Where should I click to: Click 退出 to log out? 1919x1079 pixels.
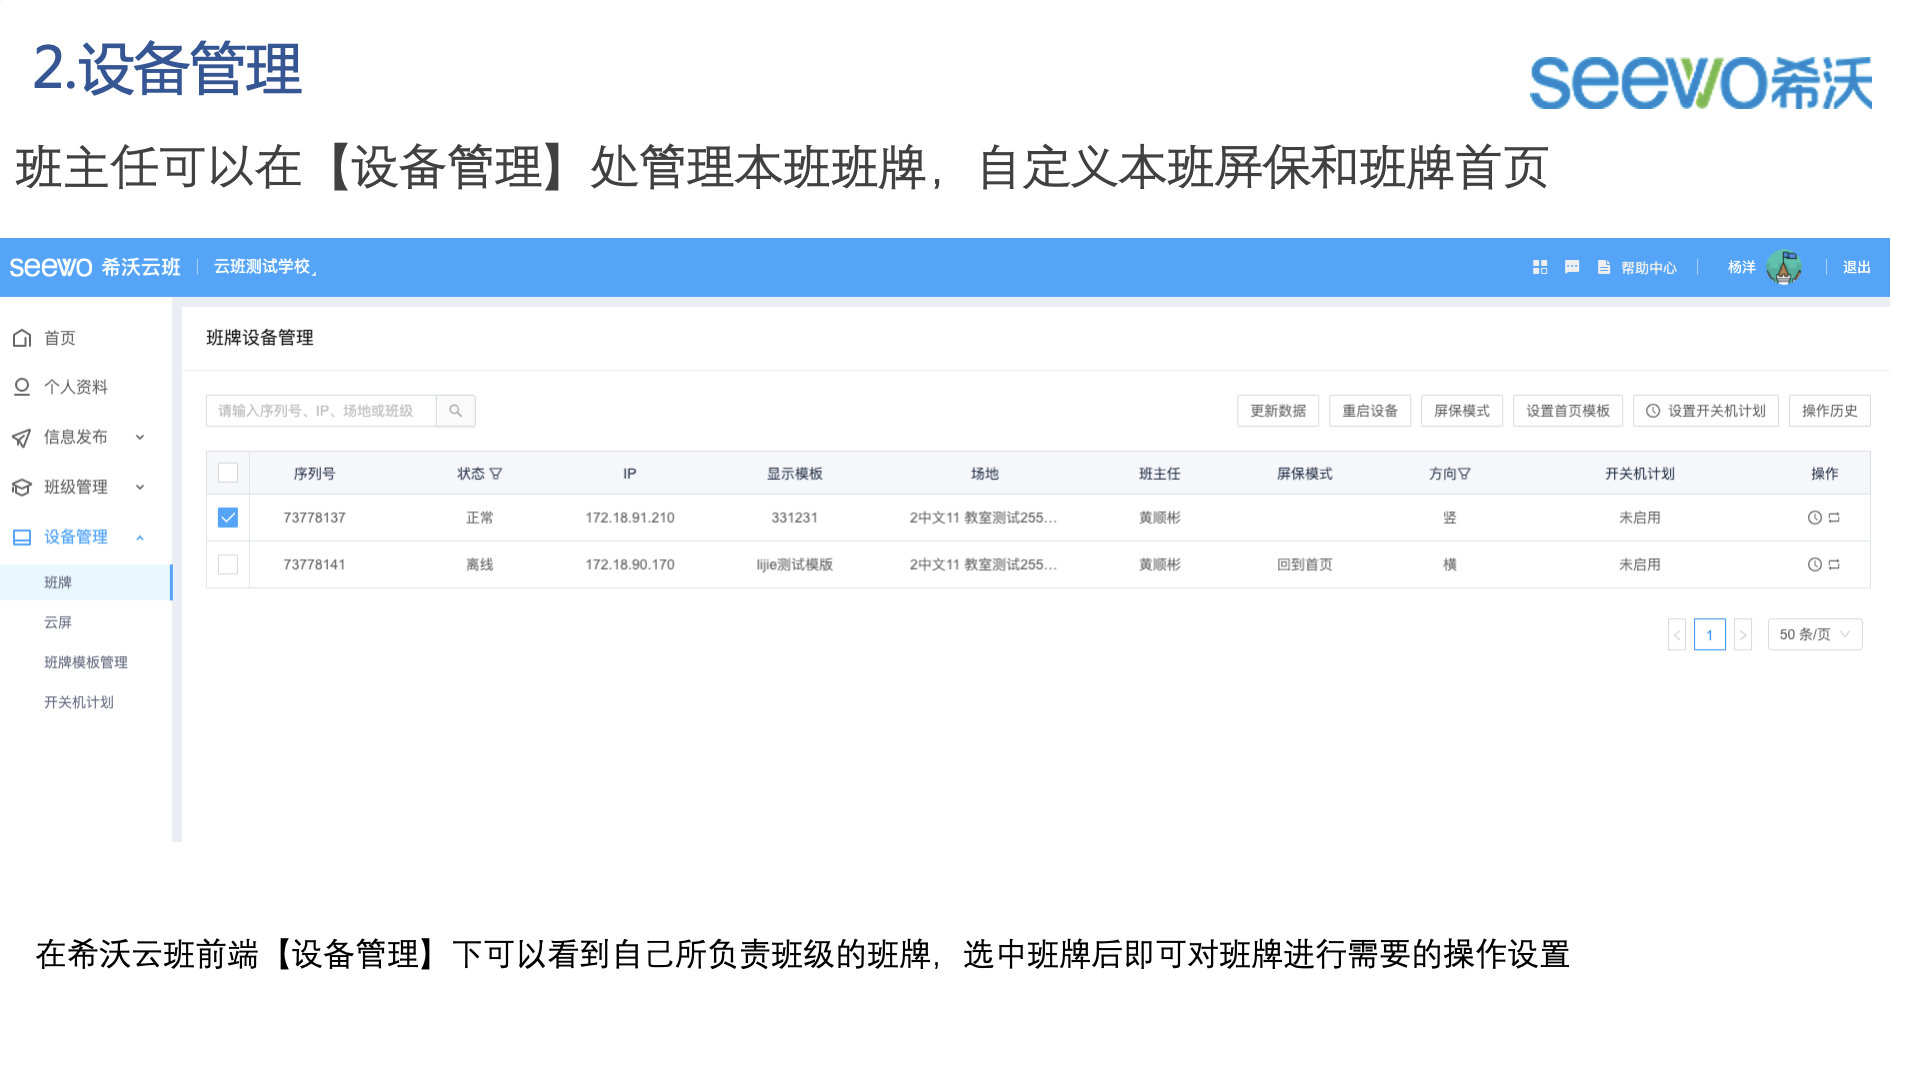coord(1856,267)
